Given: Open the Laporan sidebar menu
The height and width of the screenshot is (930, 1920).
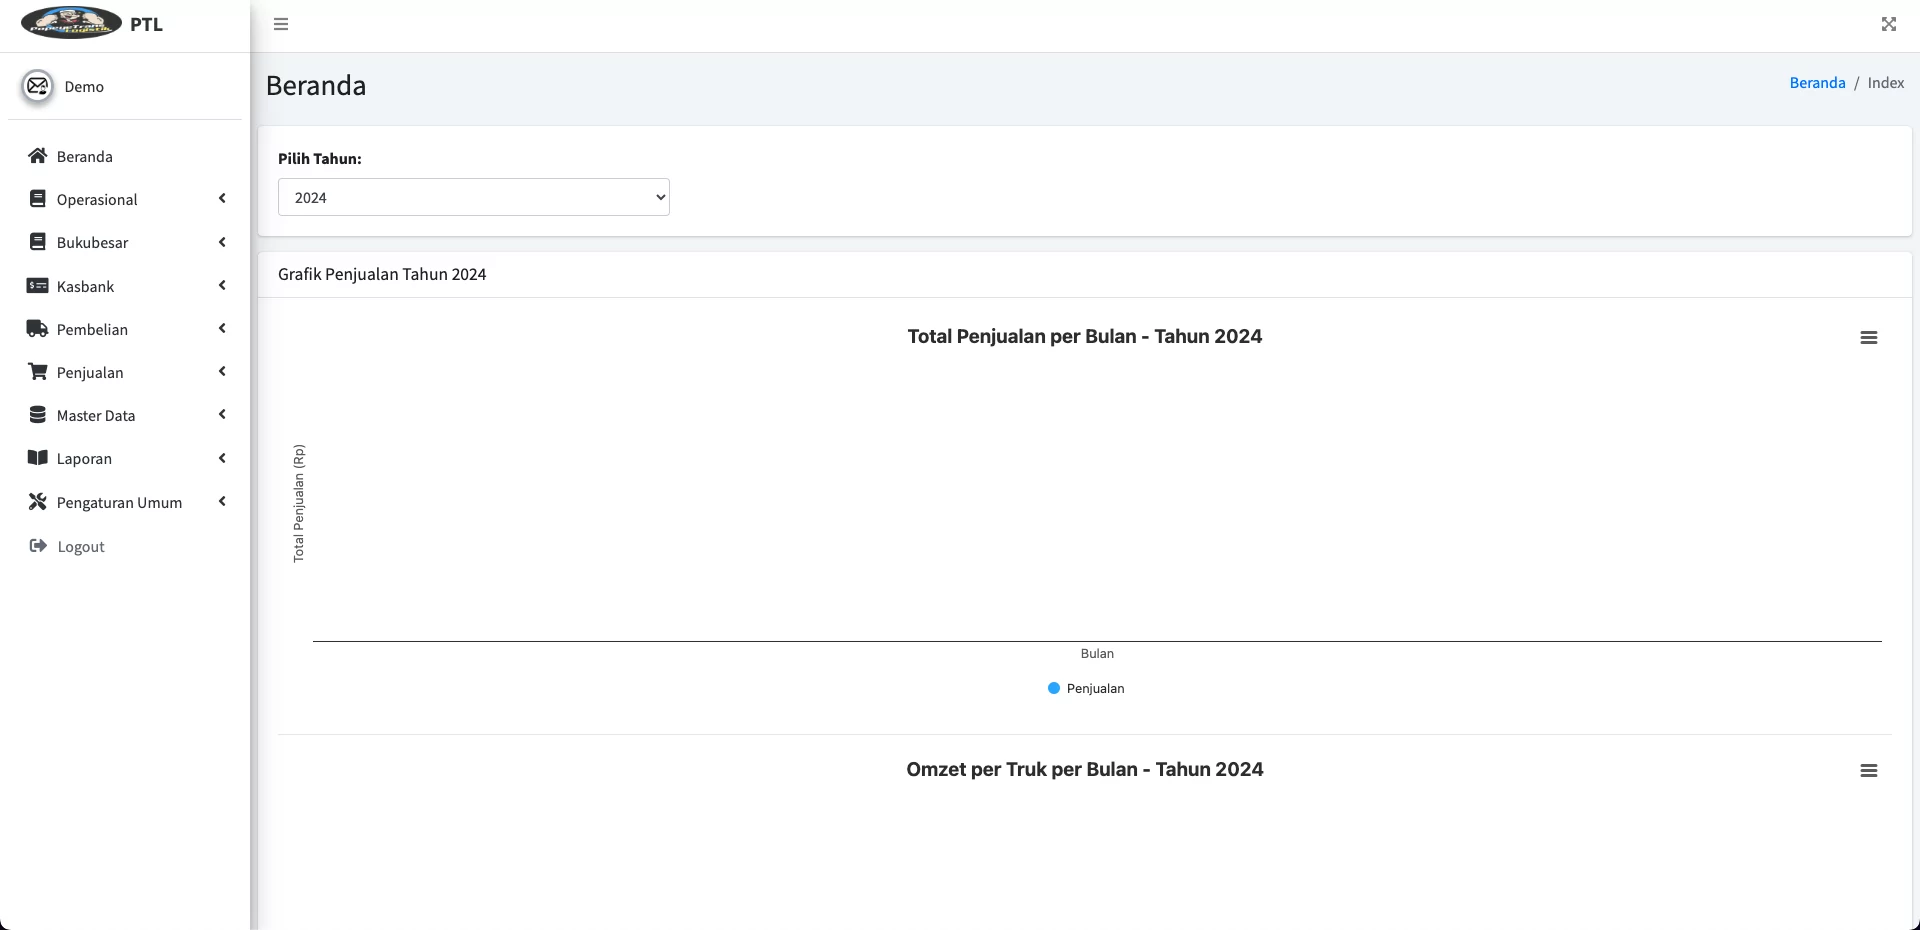Looking at the screenshot, I should pos(125,458).
